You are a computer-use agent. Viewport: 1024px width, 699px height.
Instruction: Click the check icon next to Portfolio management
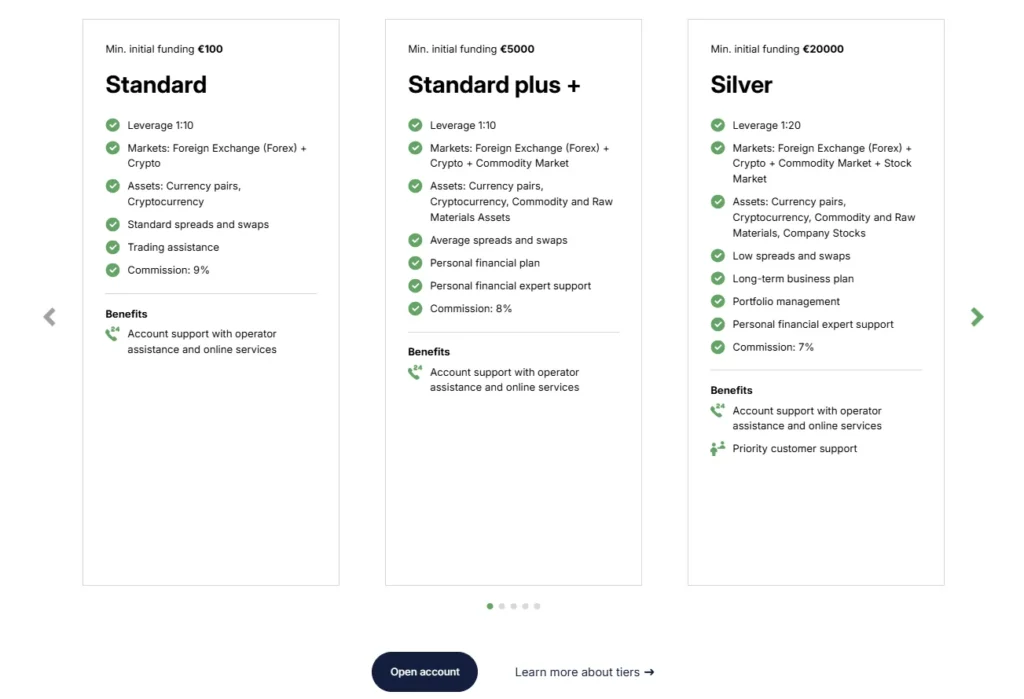[717, 301]
